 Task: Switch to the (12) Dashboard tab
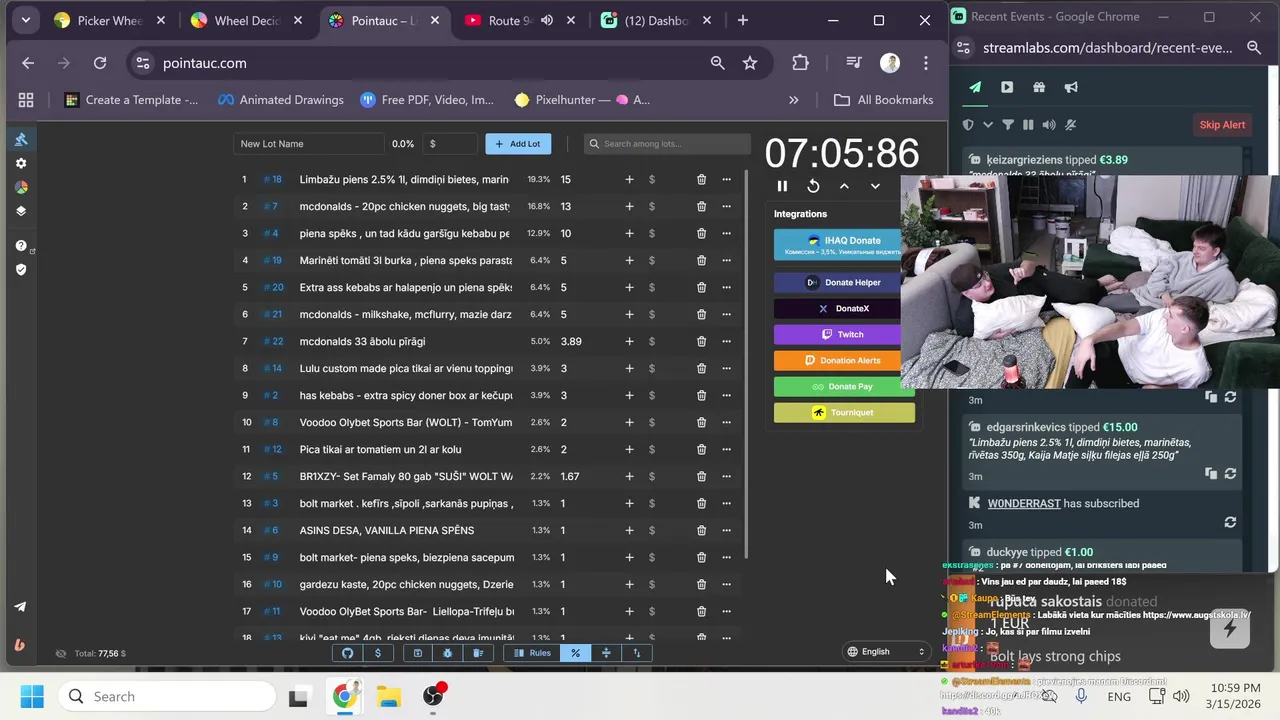(656, 21)
